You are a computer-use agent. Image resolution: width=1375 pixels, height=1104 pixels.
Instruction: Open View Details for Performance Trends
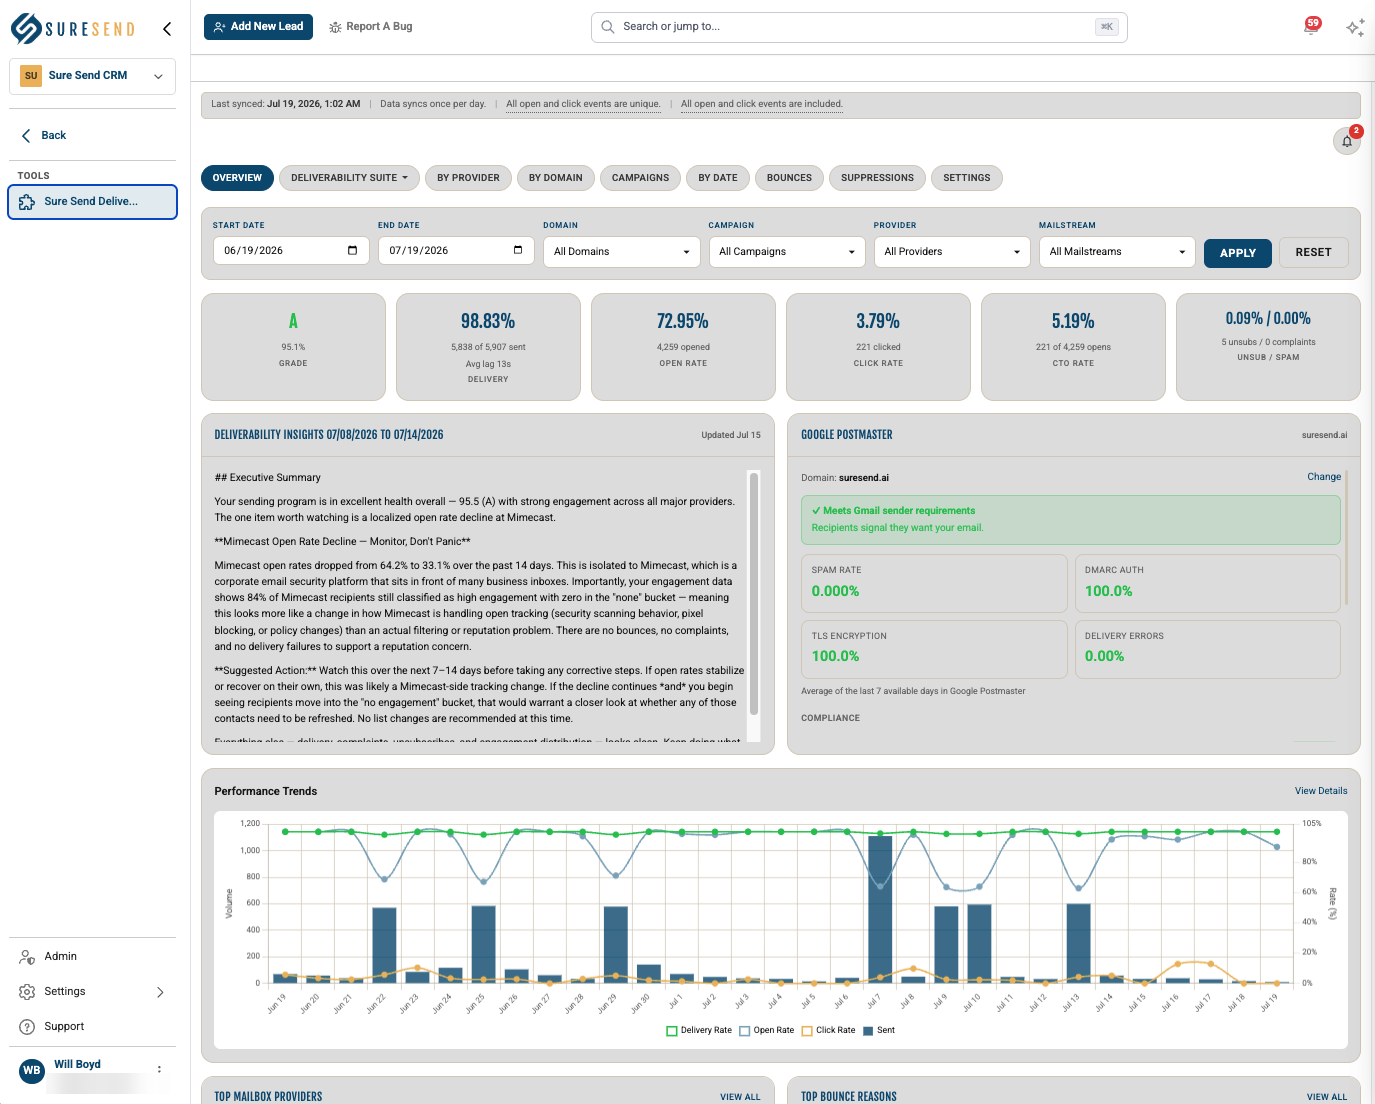[1321, 791]
